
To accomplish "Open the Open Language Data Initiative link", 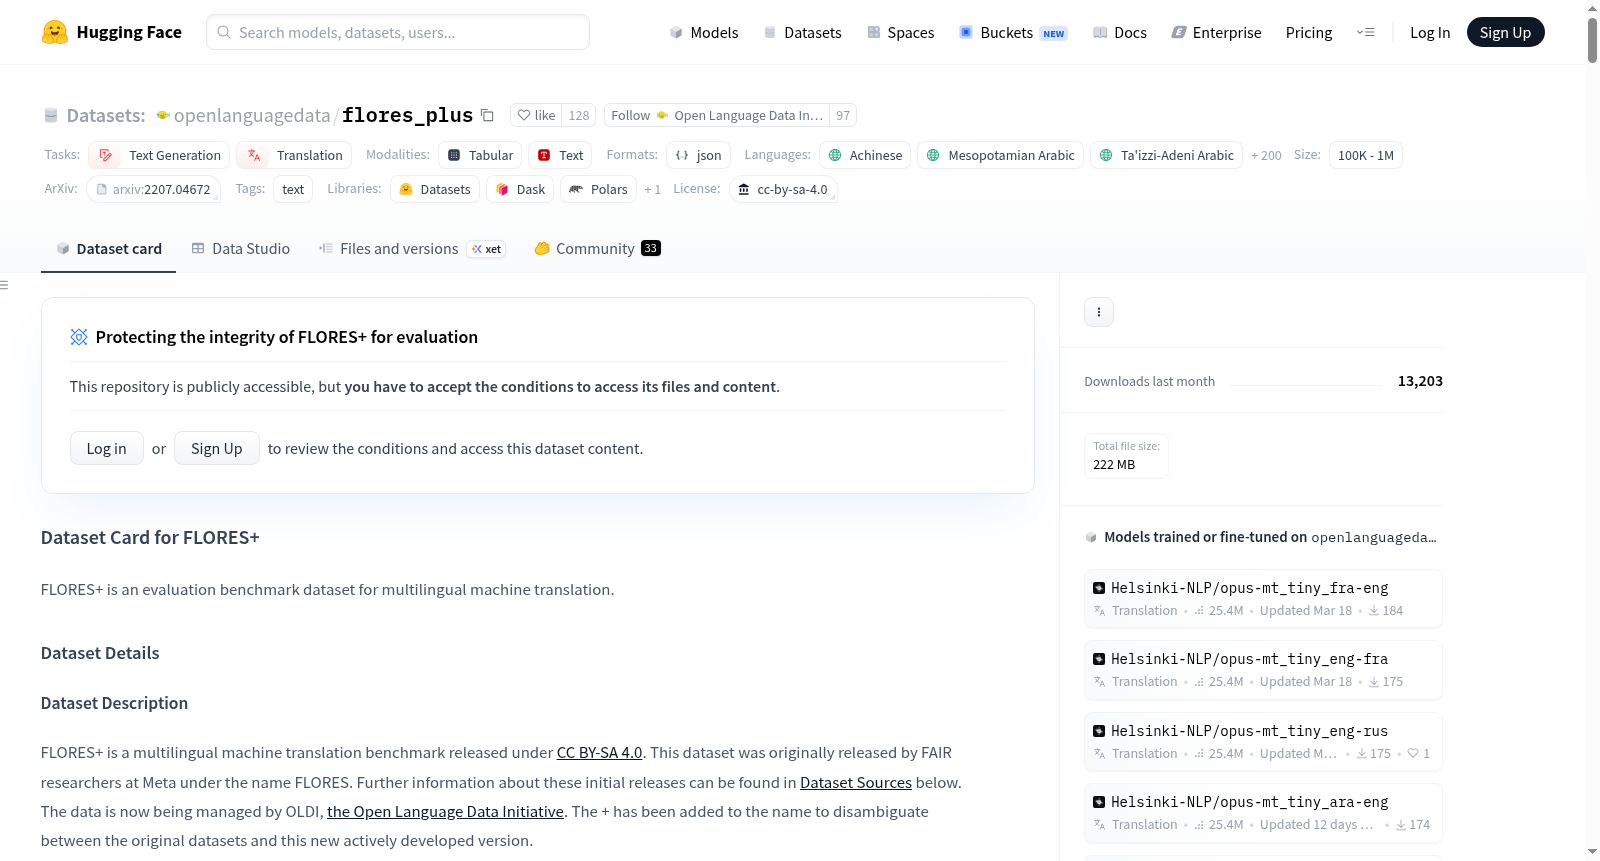I will click(x=445, y=811).
